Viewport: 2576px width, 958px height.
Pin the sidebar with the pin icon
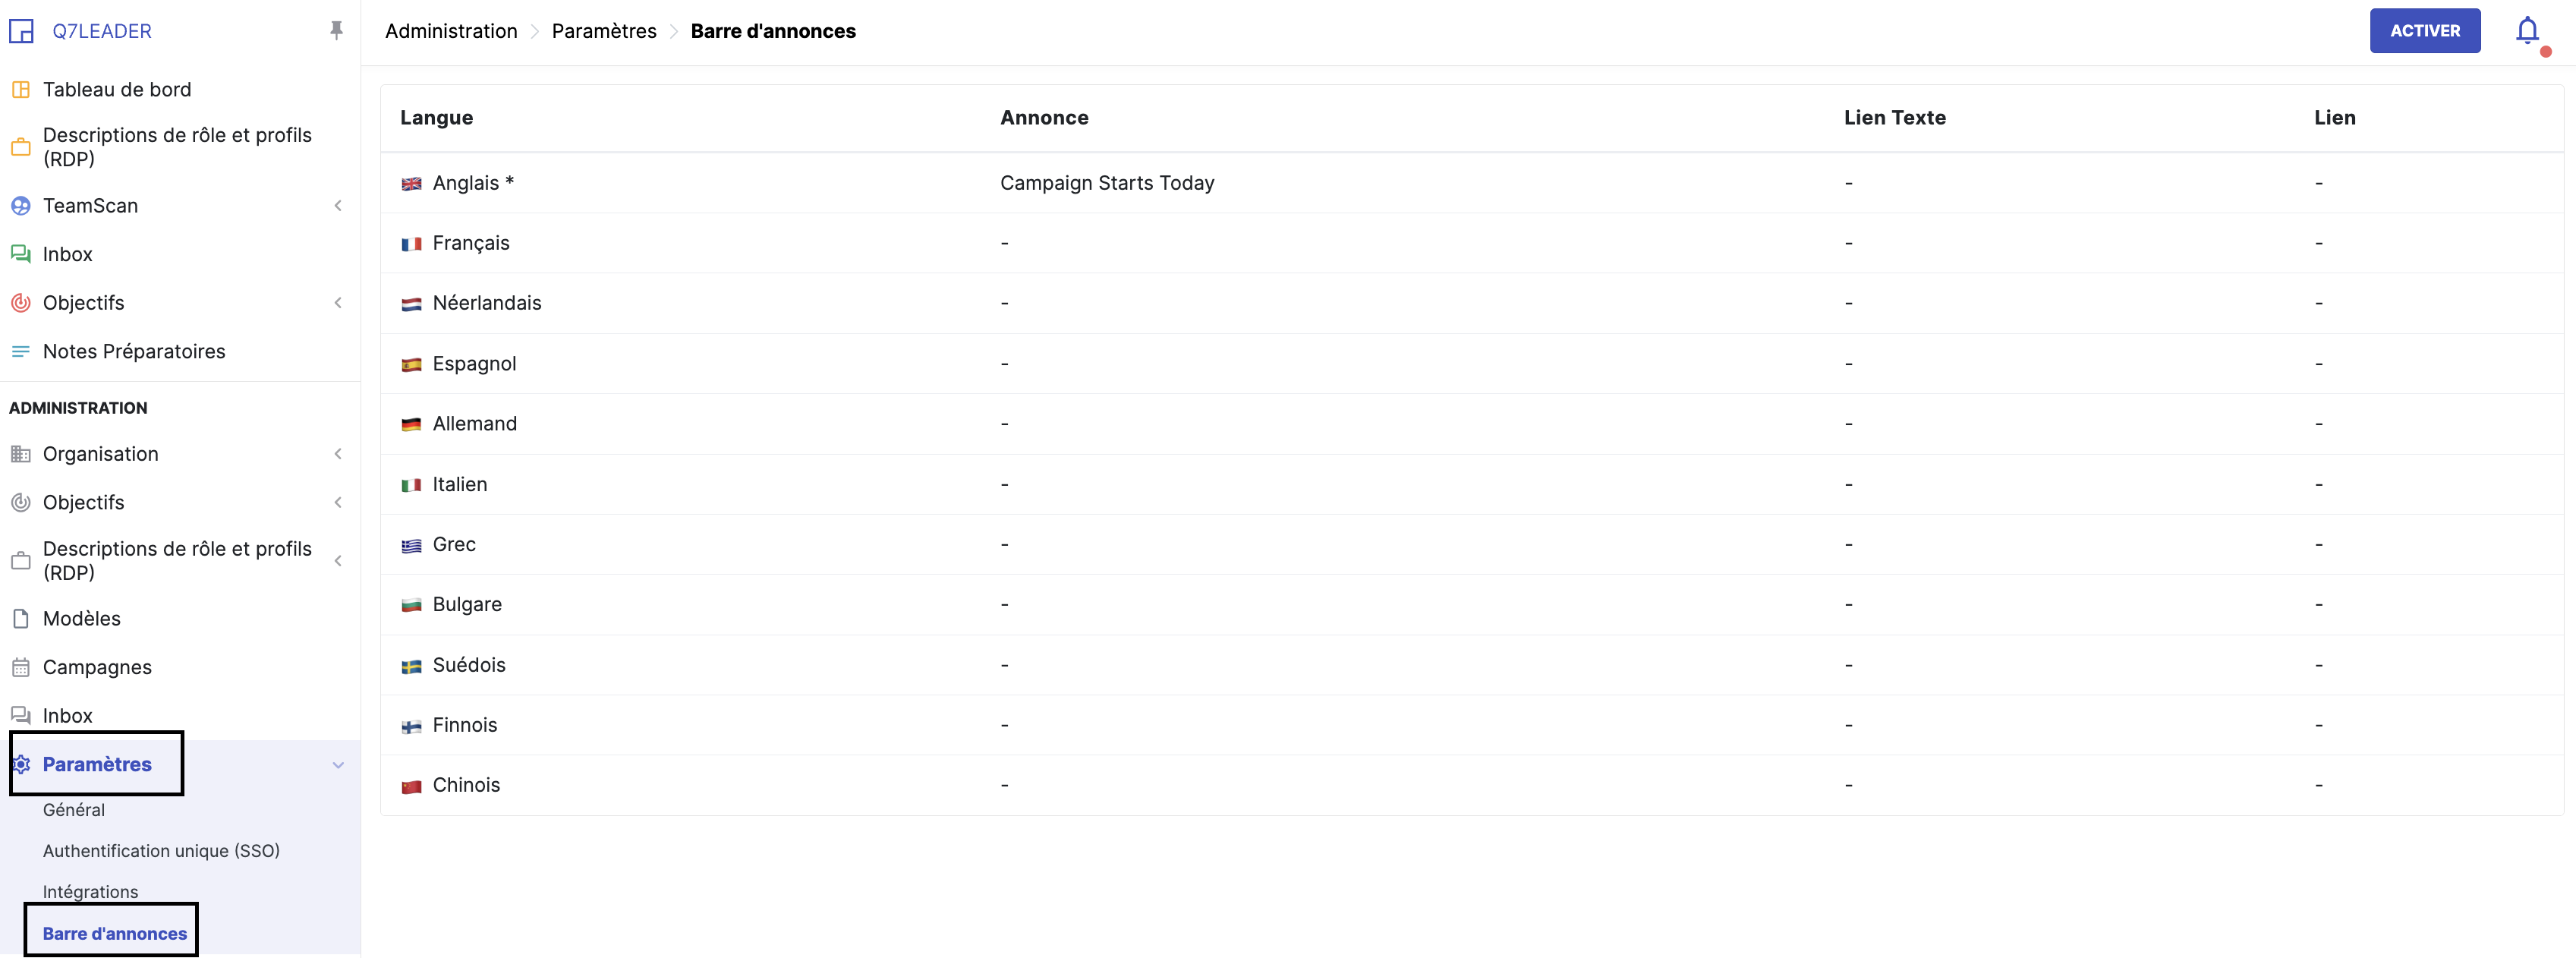(x=336, y=31)
